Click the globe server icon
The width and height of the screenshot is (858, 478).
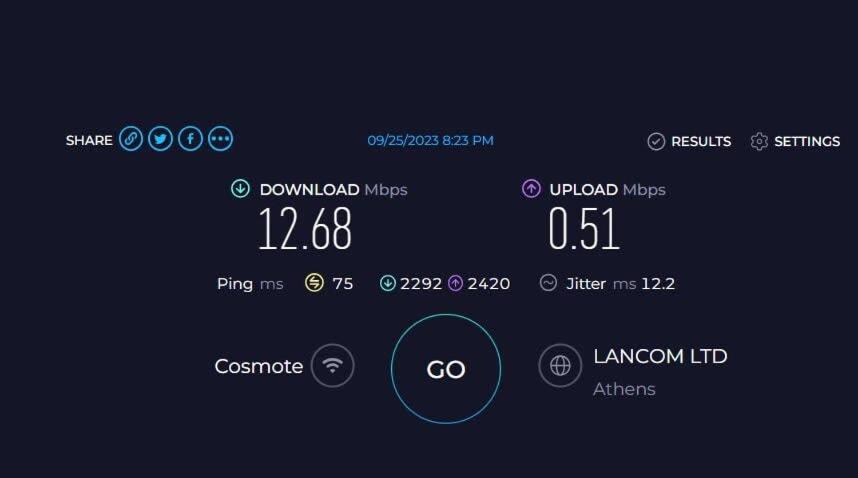(x=560, y=365)
